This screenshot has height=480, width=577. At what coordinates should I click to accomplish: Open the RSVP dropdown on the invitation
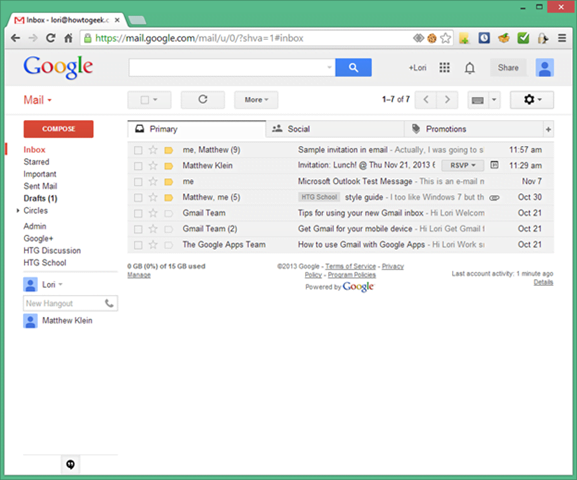pyautogui.click(x=463, y=166)
